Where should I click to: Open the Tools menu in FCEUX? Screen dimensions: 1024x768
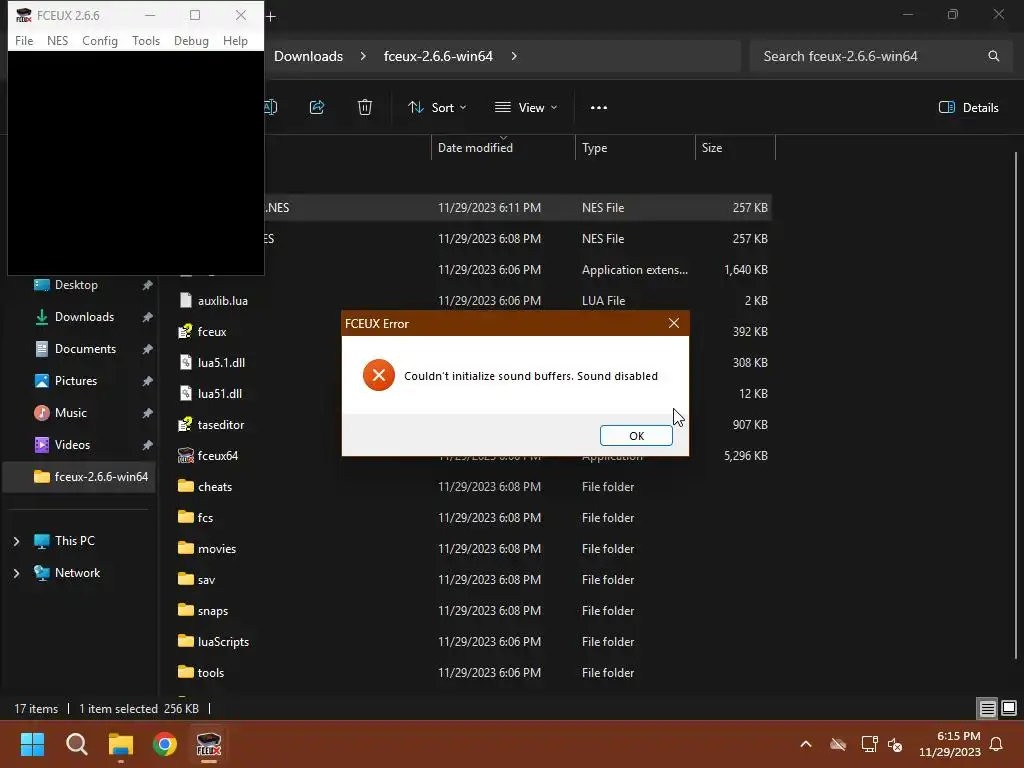tap(146, 40)
